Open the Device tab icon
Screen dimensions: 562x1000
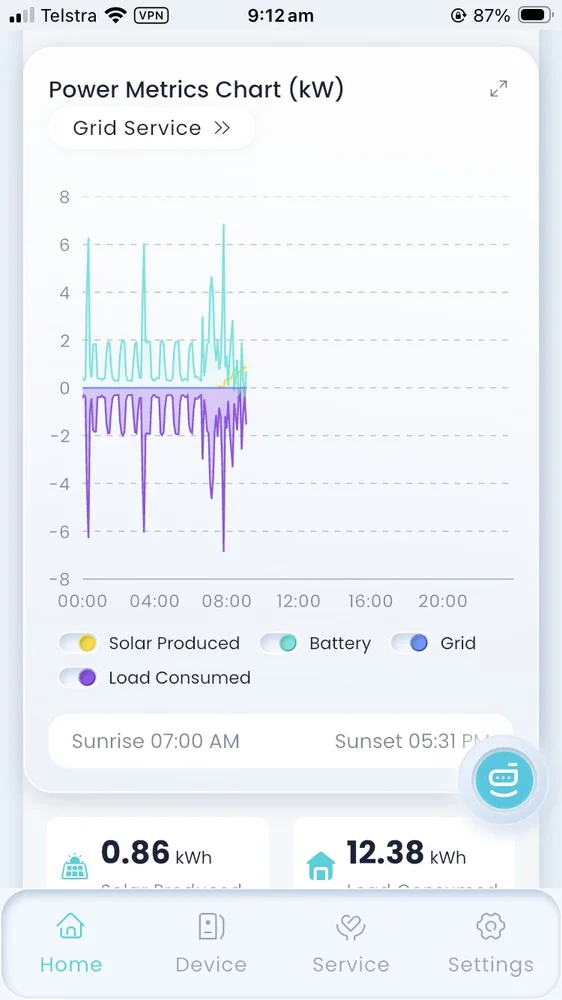[211, 926]
